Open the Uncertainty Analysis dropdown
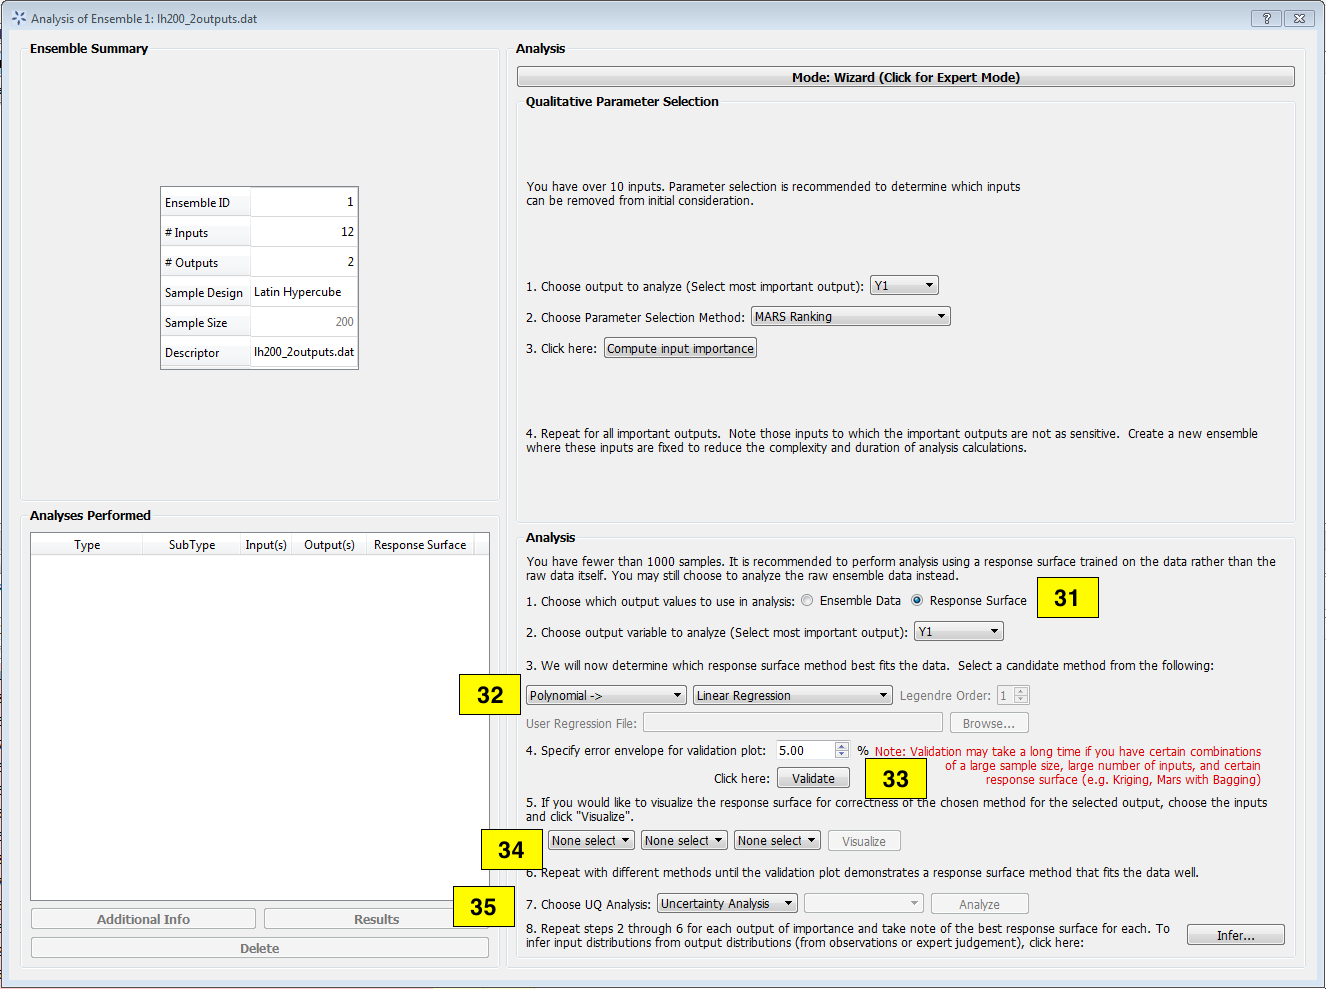 [x=726, y=902]
